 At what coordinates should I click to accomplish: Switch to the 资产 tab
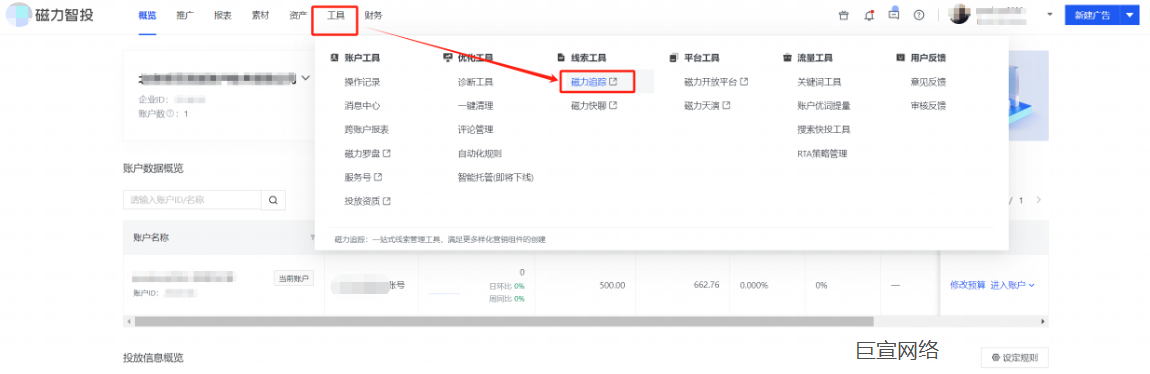point(299,15)
